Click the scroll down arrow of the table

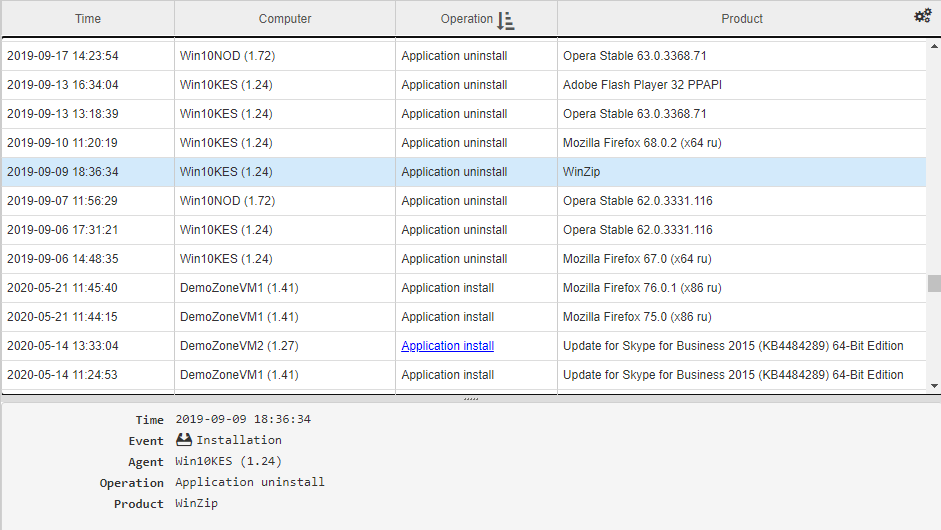tap(934, 385)
